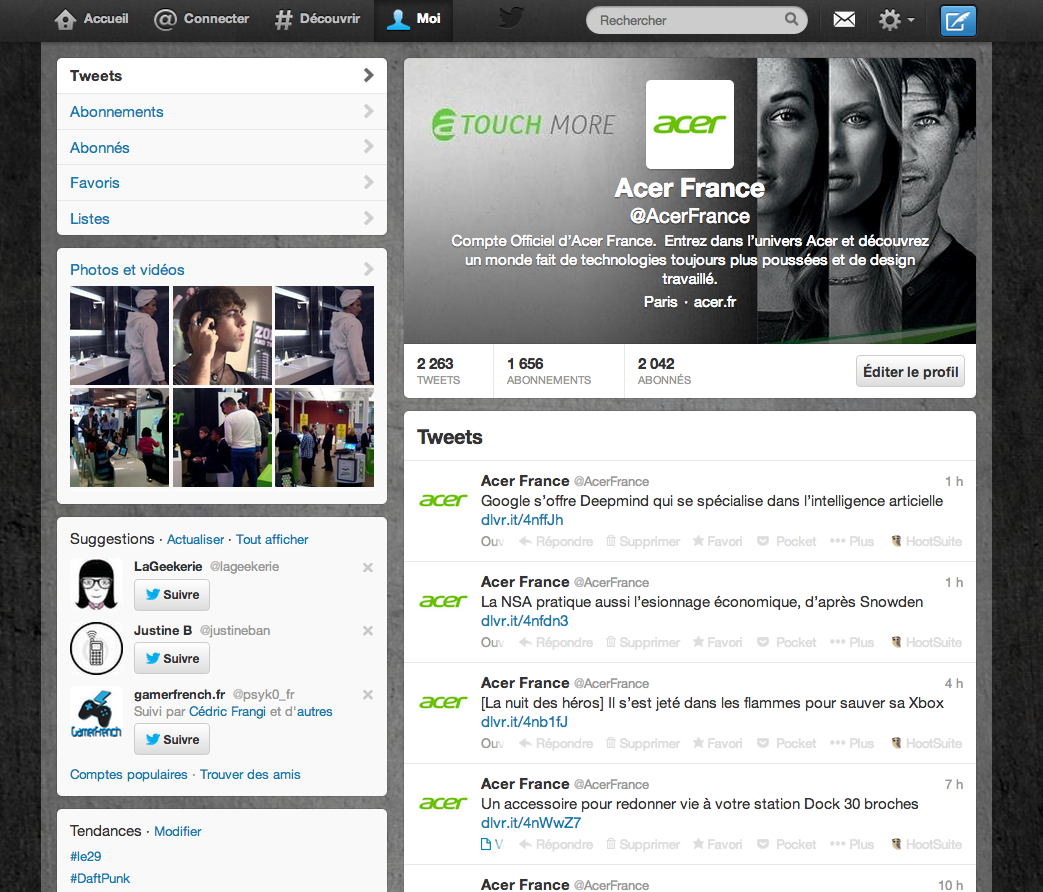This screenshot has width=1043, height=892.
Task: Open Cédric Frangi profile link
Action: pyautogui.click(x=227, y=712)
